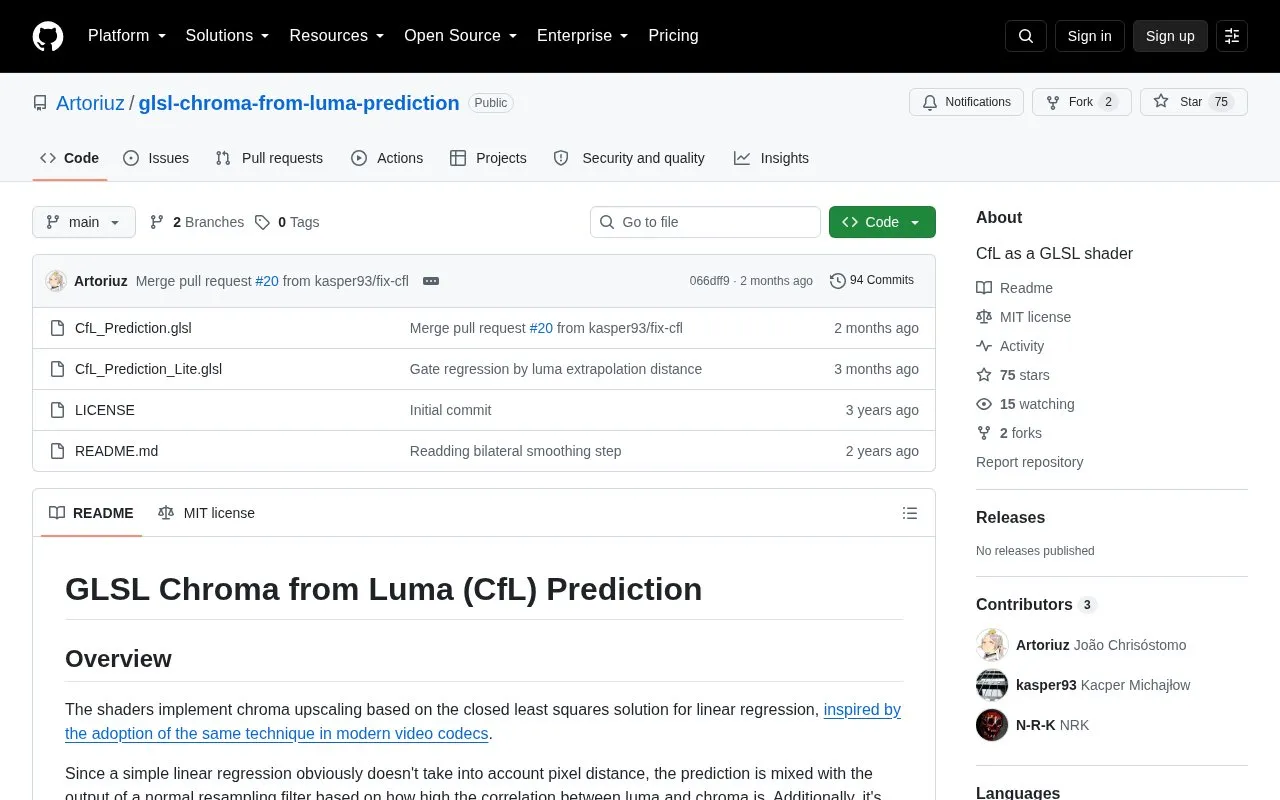Click N-R-K contributor avatar

pyautogui.click(x=992, y=725)
